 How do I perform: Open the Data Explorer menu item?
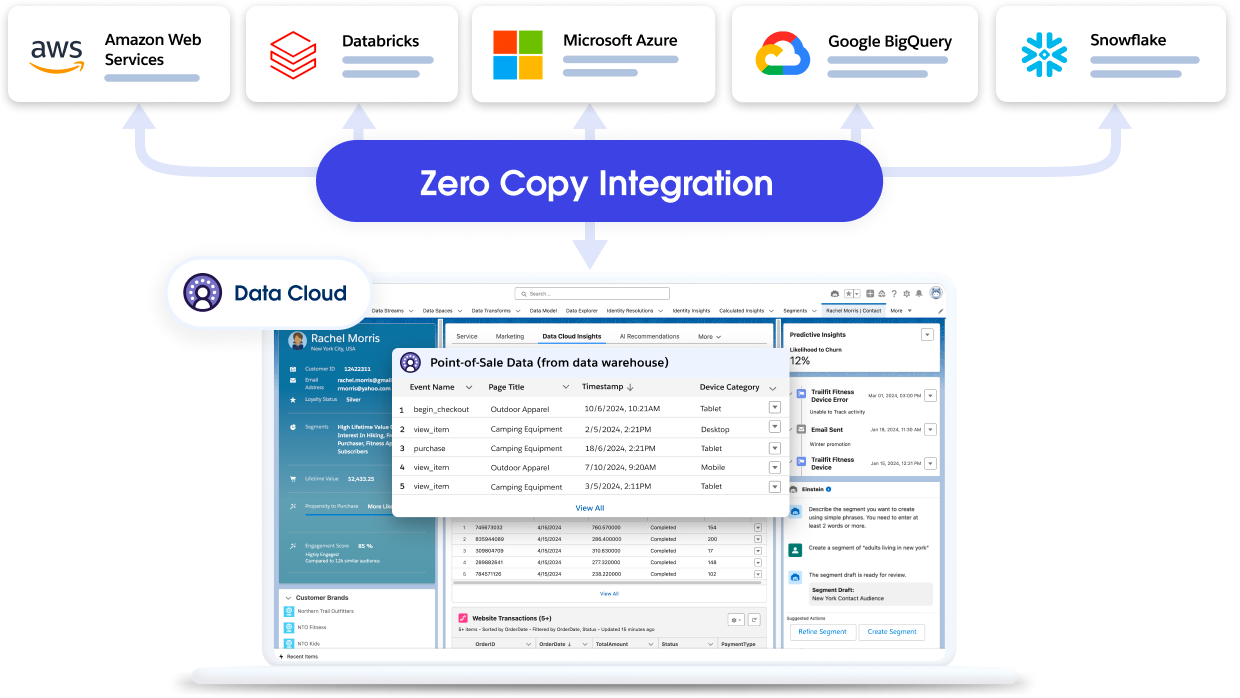pyautogui.click(x=580, y=311)
